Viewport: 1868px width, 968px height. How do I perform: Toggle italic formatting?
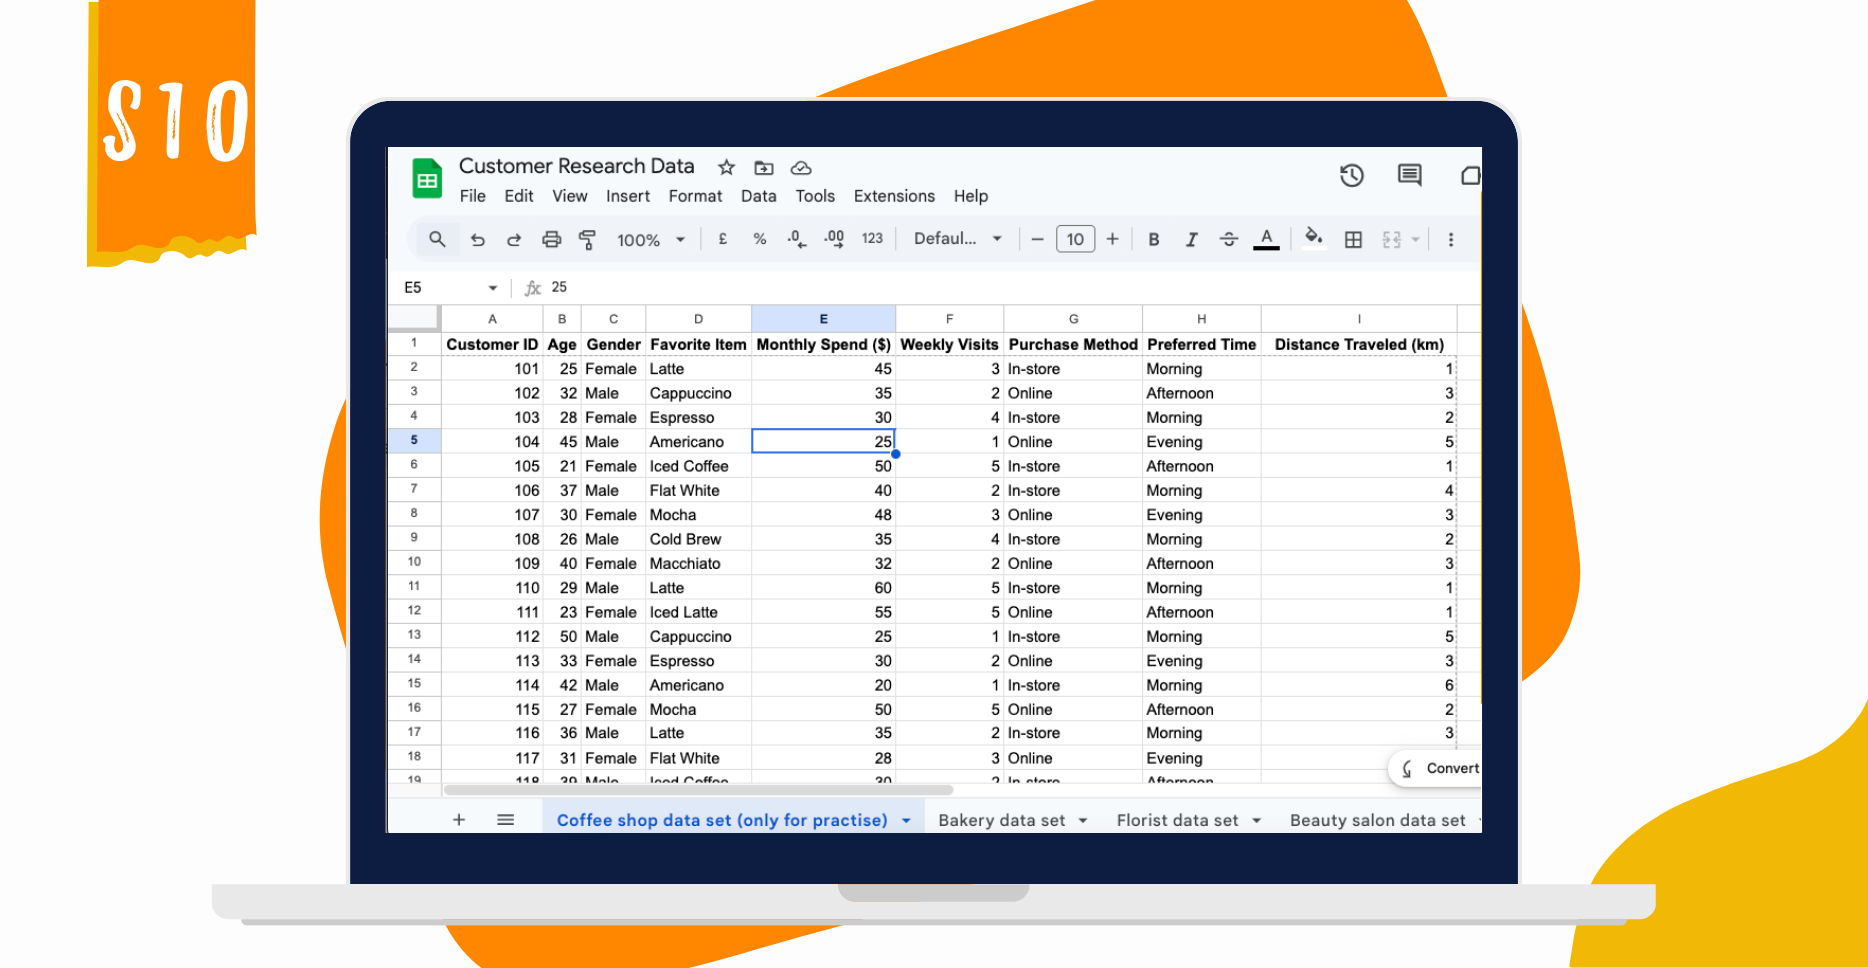[1191, 239]
